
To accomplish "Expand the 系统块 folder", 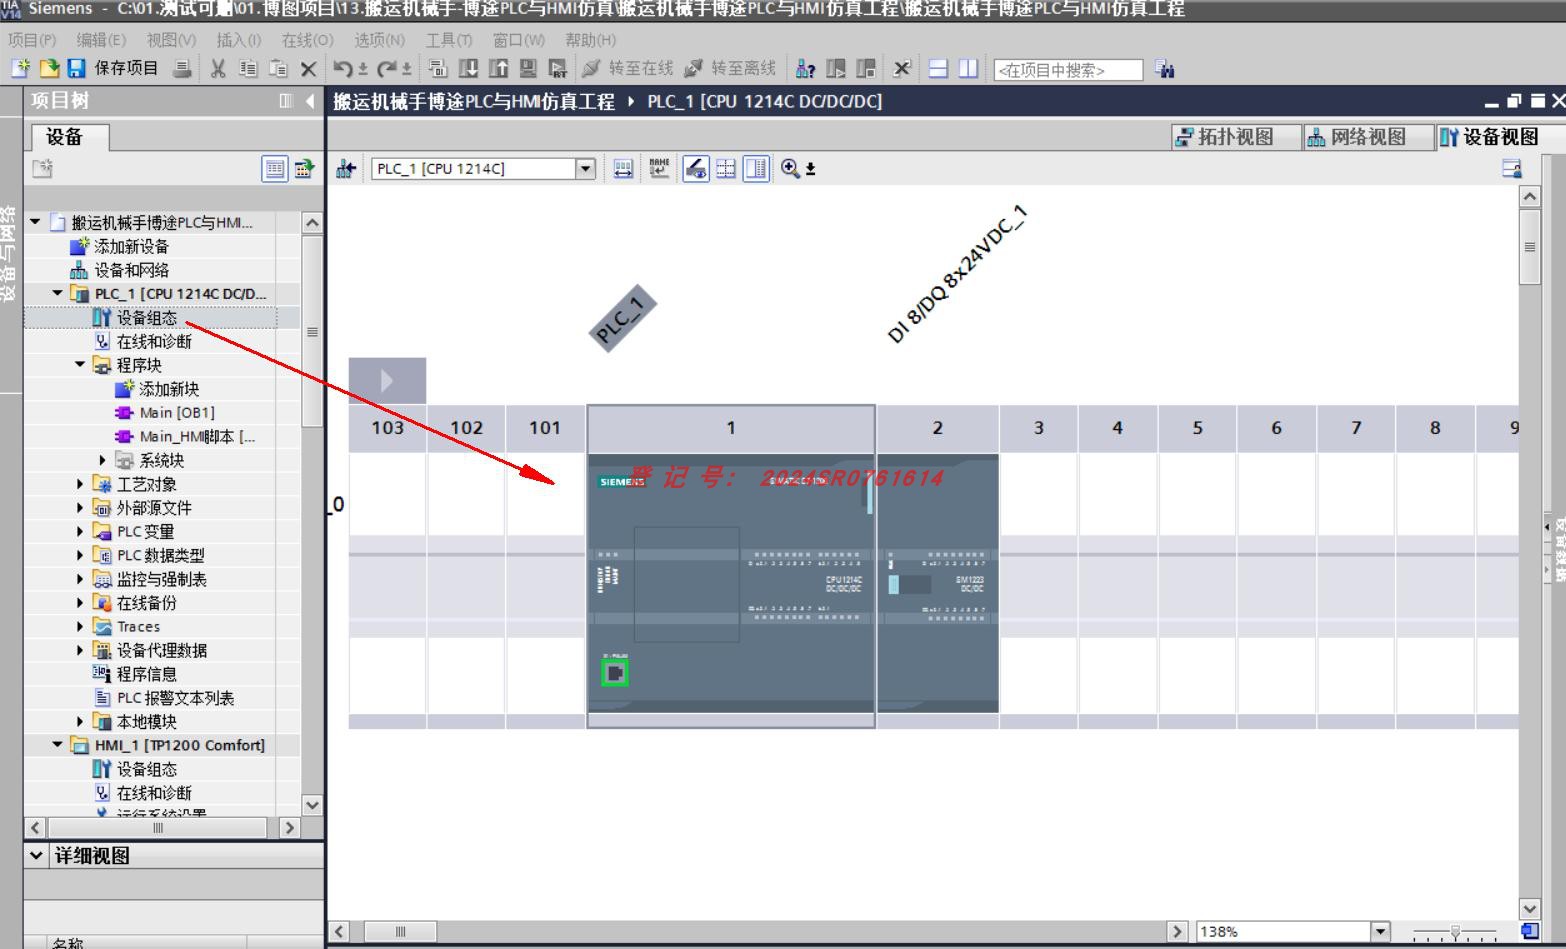I will tap(102, 460).
